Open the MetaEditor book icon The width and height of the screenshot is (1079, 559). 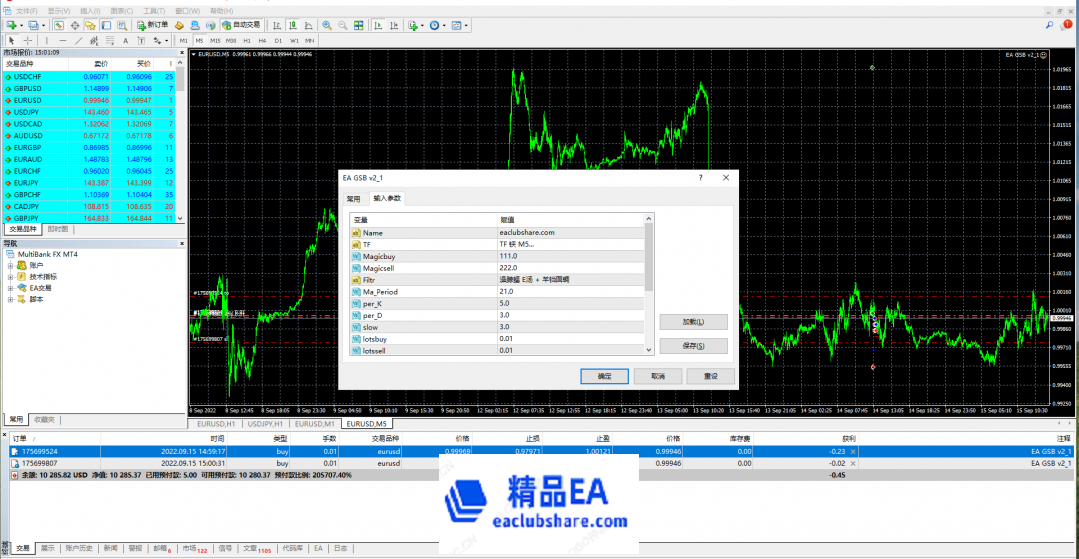(179, 25)
